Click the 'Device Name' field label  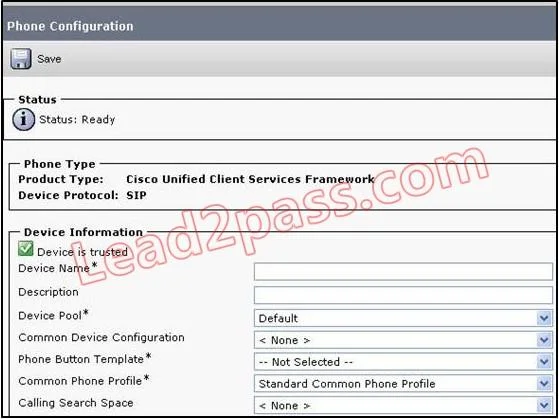click(x=57, y=268)
